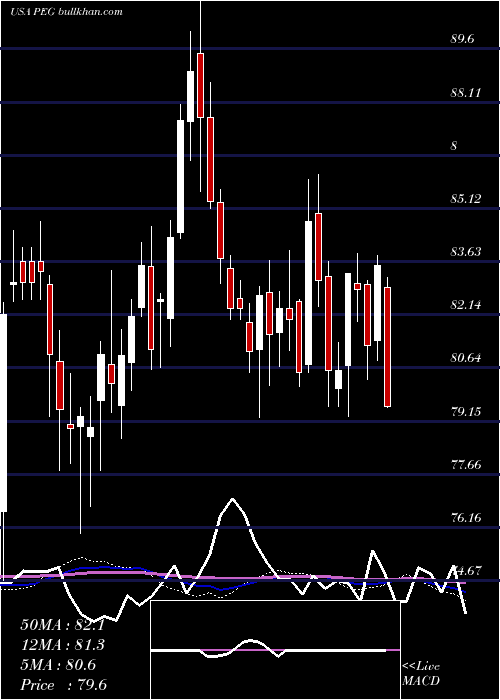Click the '5MA : 80.6' reading

click(x=58, y=665)
